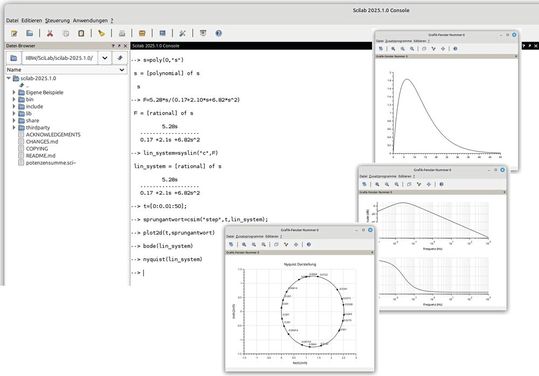Select the potenzensumme.sci~ file
This screenshot has height=376, width=539.
pos(51,163)
